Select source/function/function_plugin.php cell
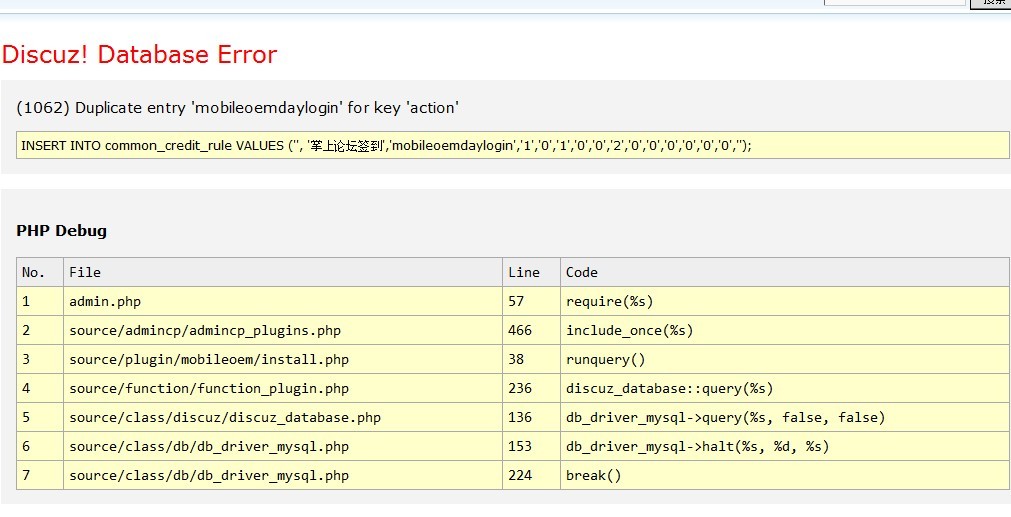1011x517 pixels. (282, 388)
